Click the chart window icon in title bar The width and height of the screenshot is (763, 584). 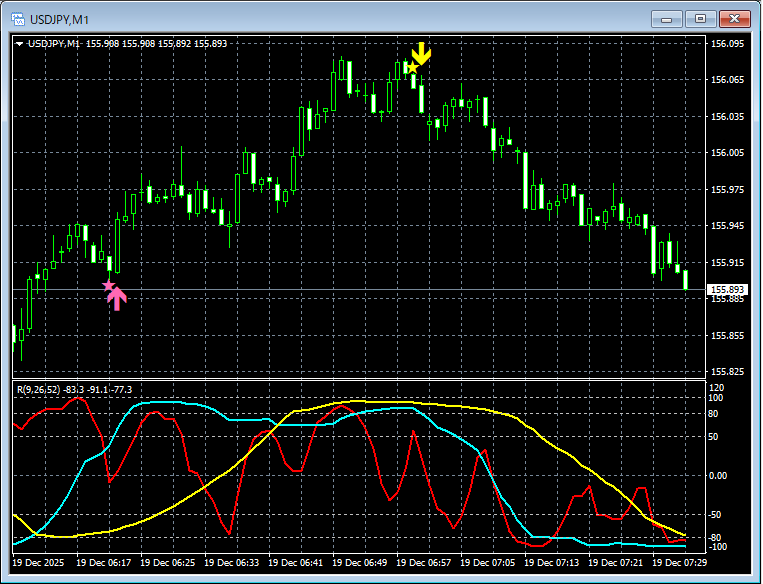point(17,18)
